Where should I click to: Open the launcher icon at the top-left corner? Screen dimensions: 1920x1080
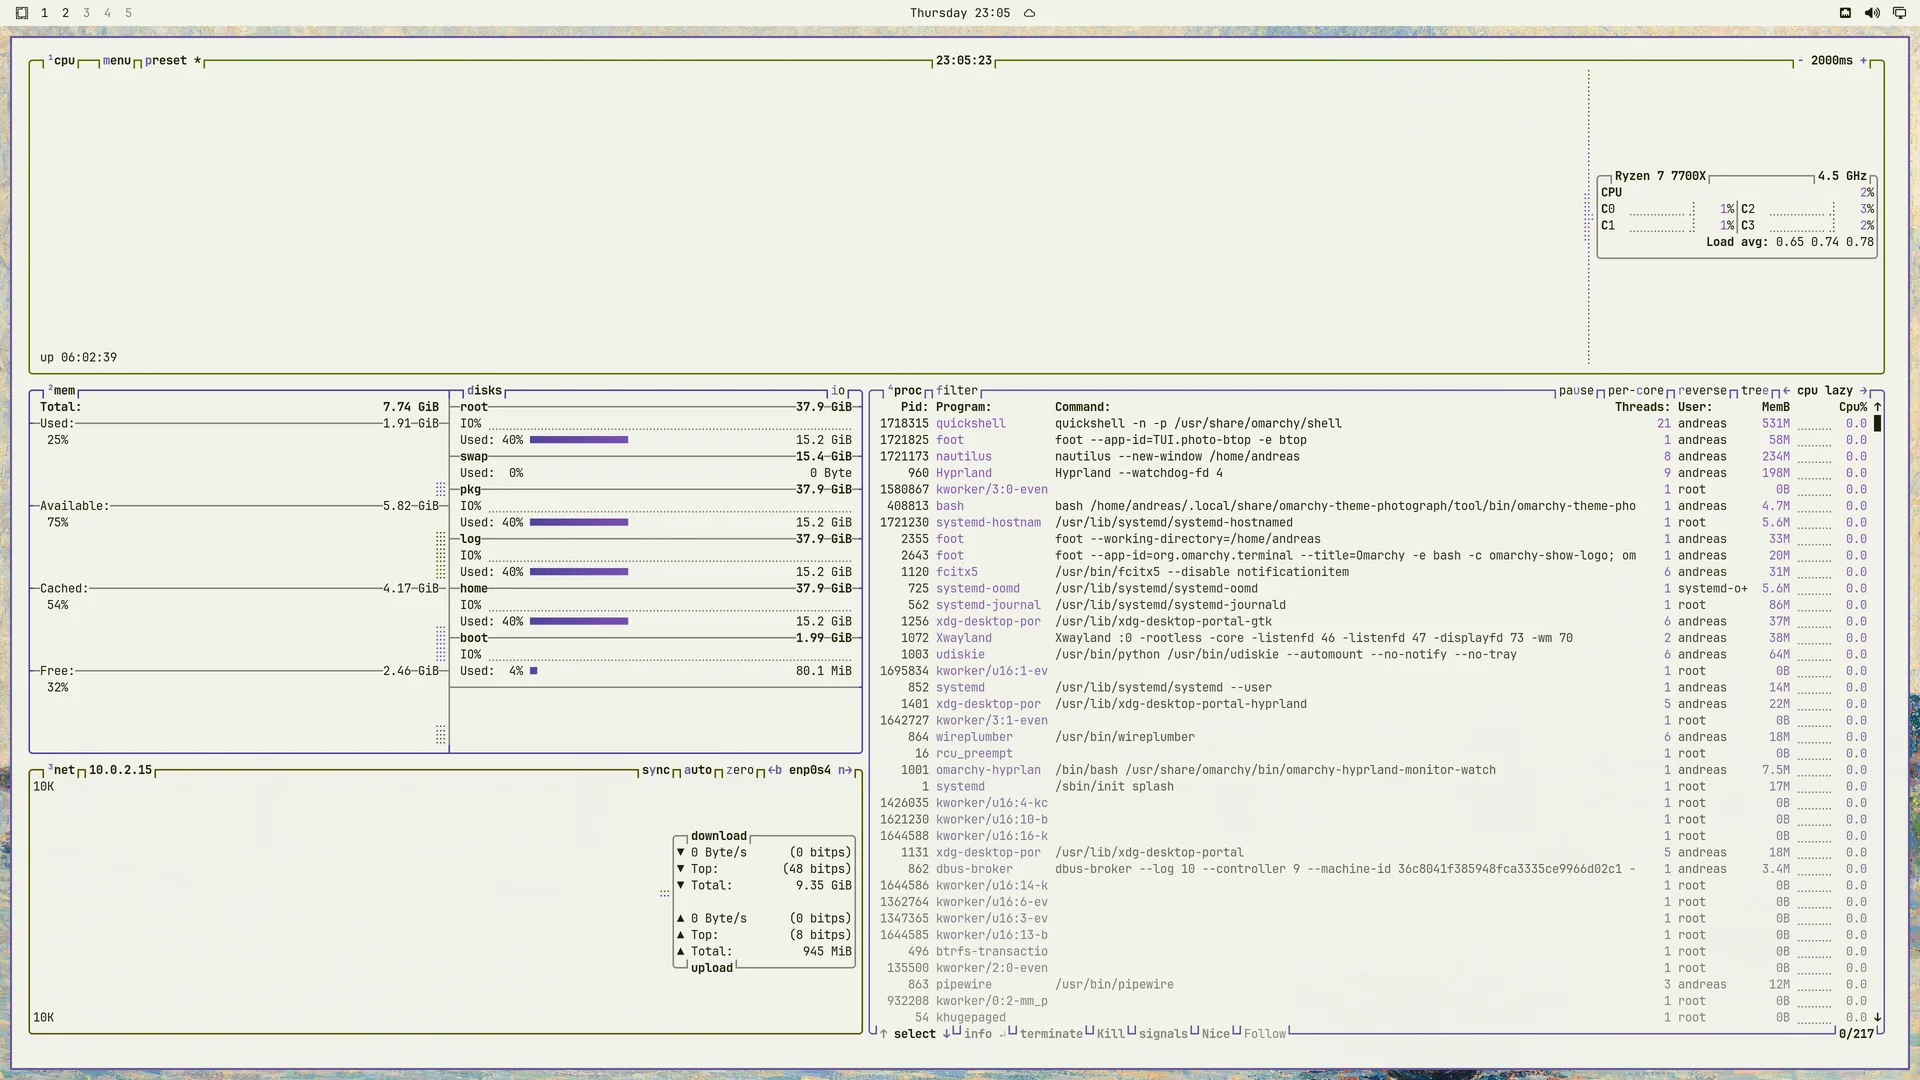[x=22, y=13]
